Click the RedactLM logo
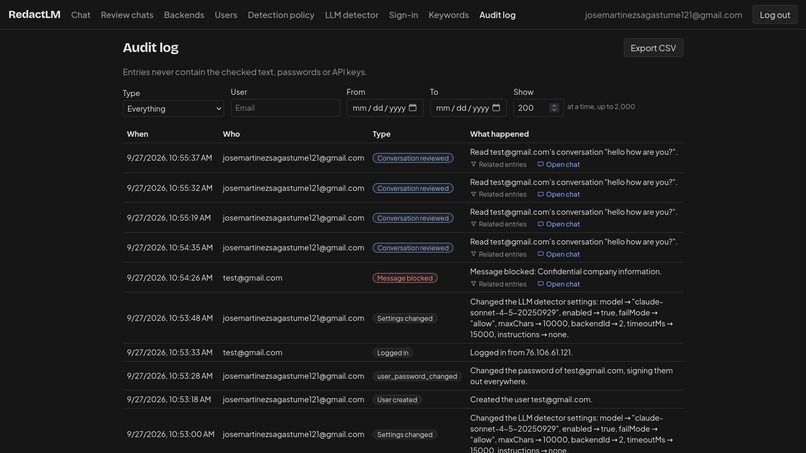Screen dimensions: 806x453 click(x=34, y=14)
